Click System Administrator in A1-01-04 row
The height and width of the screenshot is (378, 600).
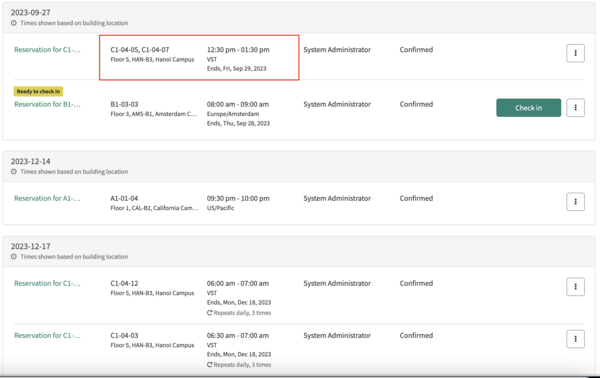point(337,199)
